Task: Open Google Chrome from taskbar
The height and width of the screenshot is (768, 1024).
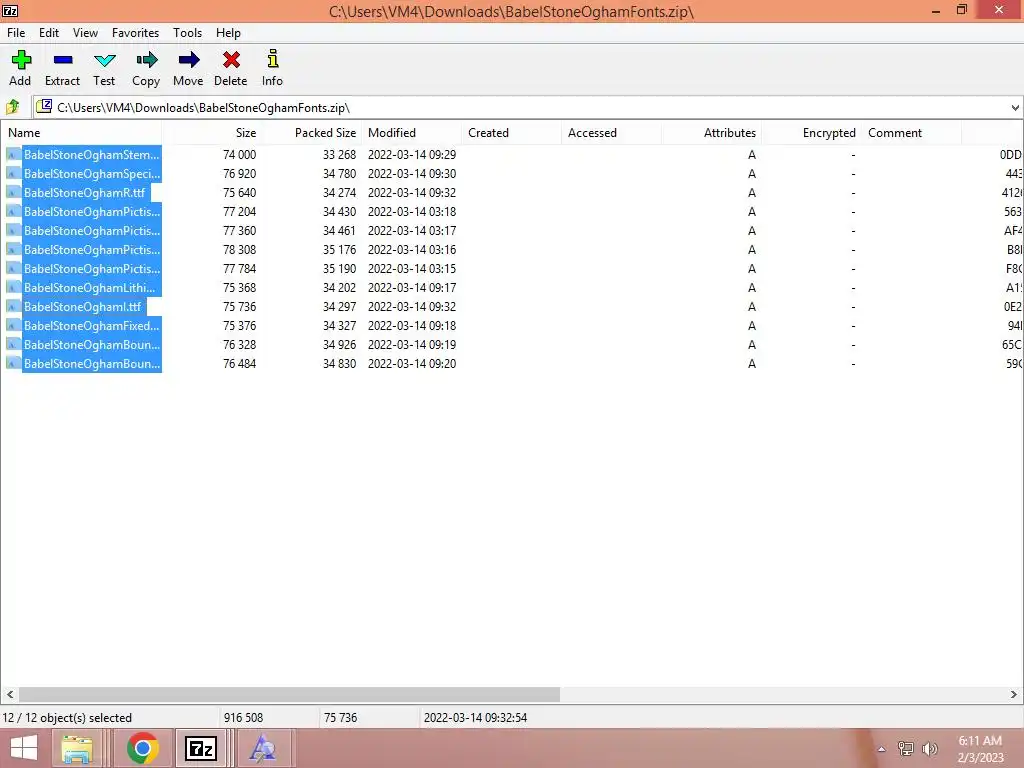Action: pos(143,748)
